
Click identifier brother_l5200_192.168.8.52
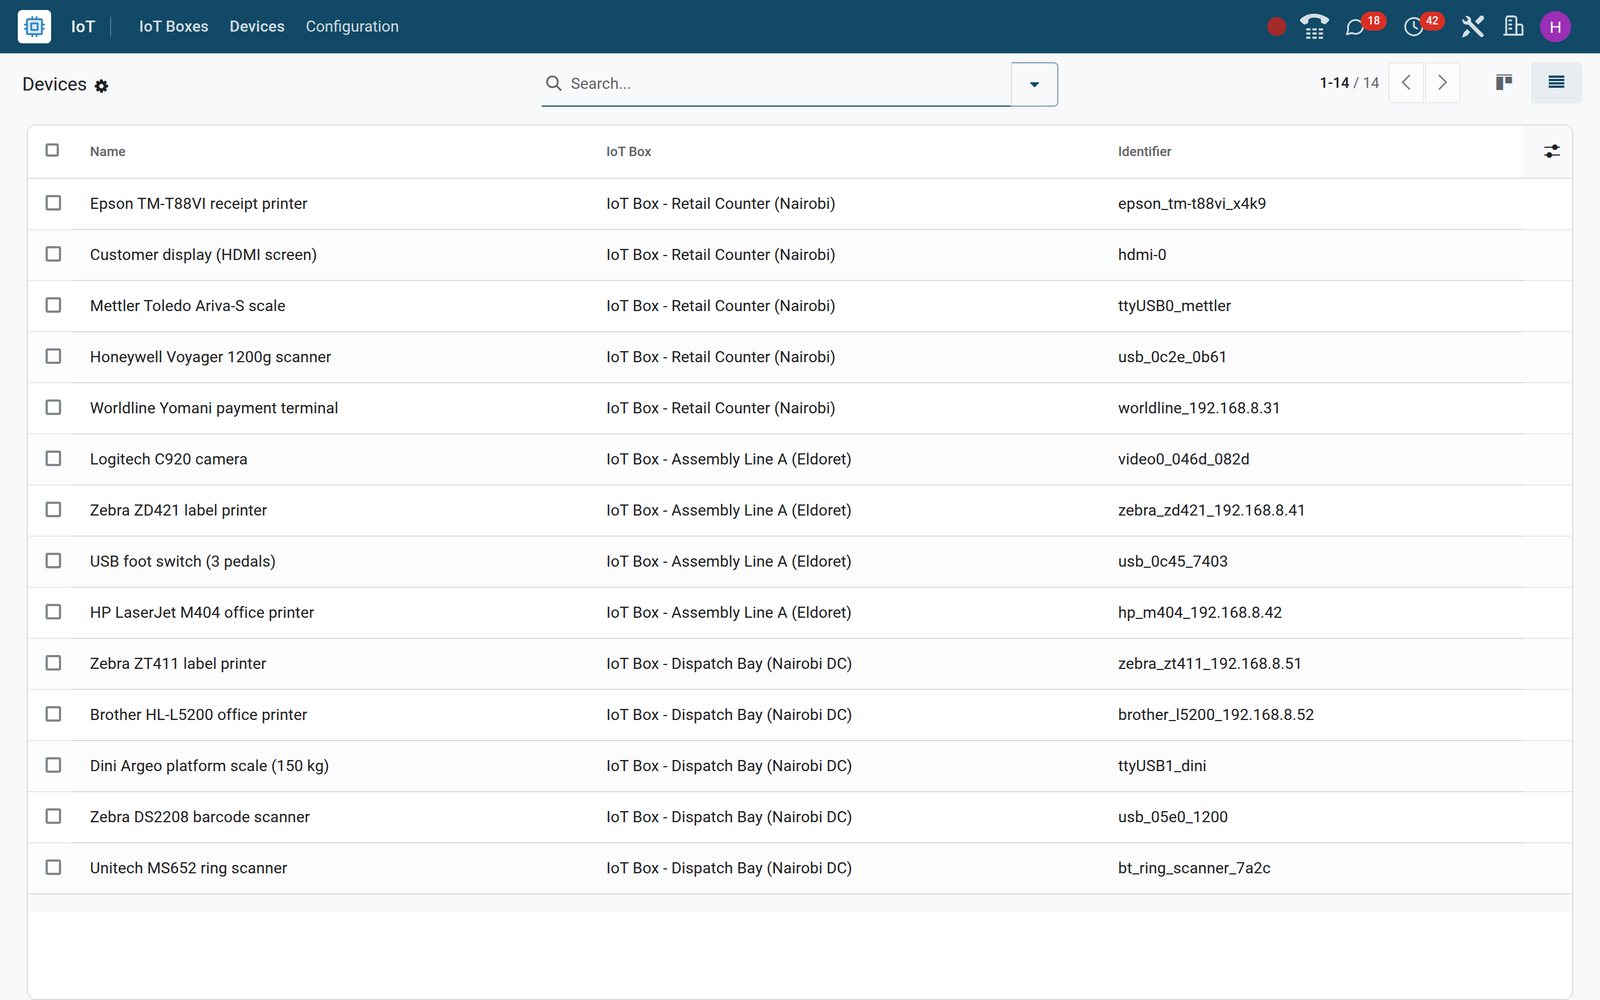point(1216,714)
